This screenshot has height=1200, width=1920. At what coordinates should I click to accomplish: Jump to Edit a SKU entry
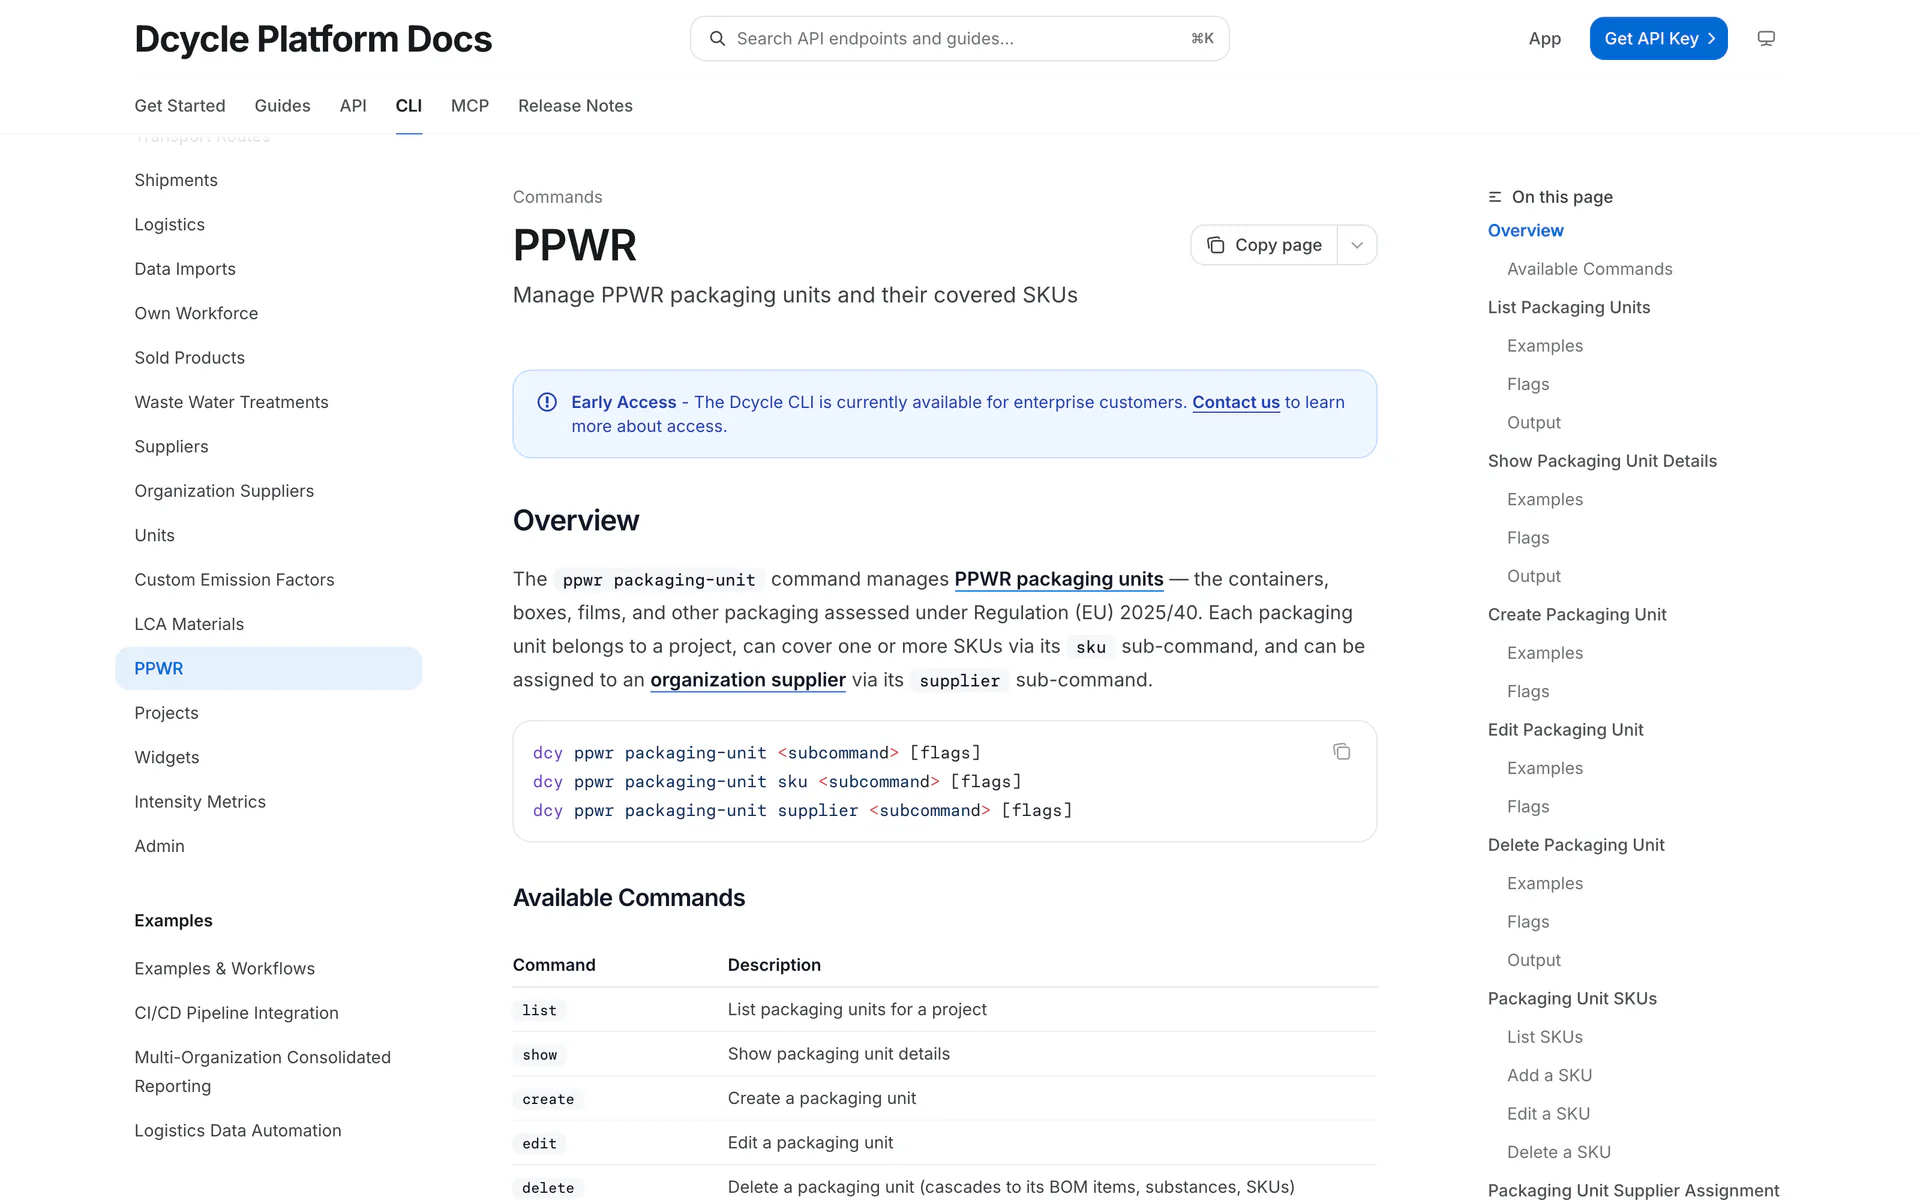click(1548, 1114)
